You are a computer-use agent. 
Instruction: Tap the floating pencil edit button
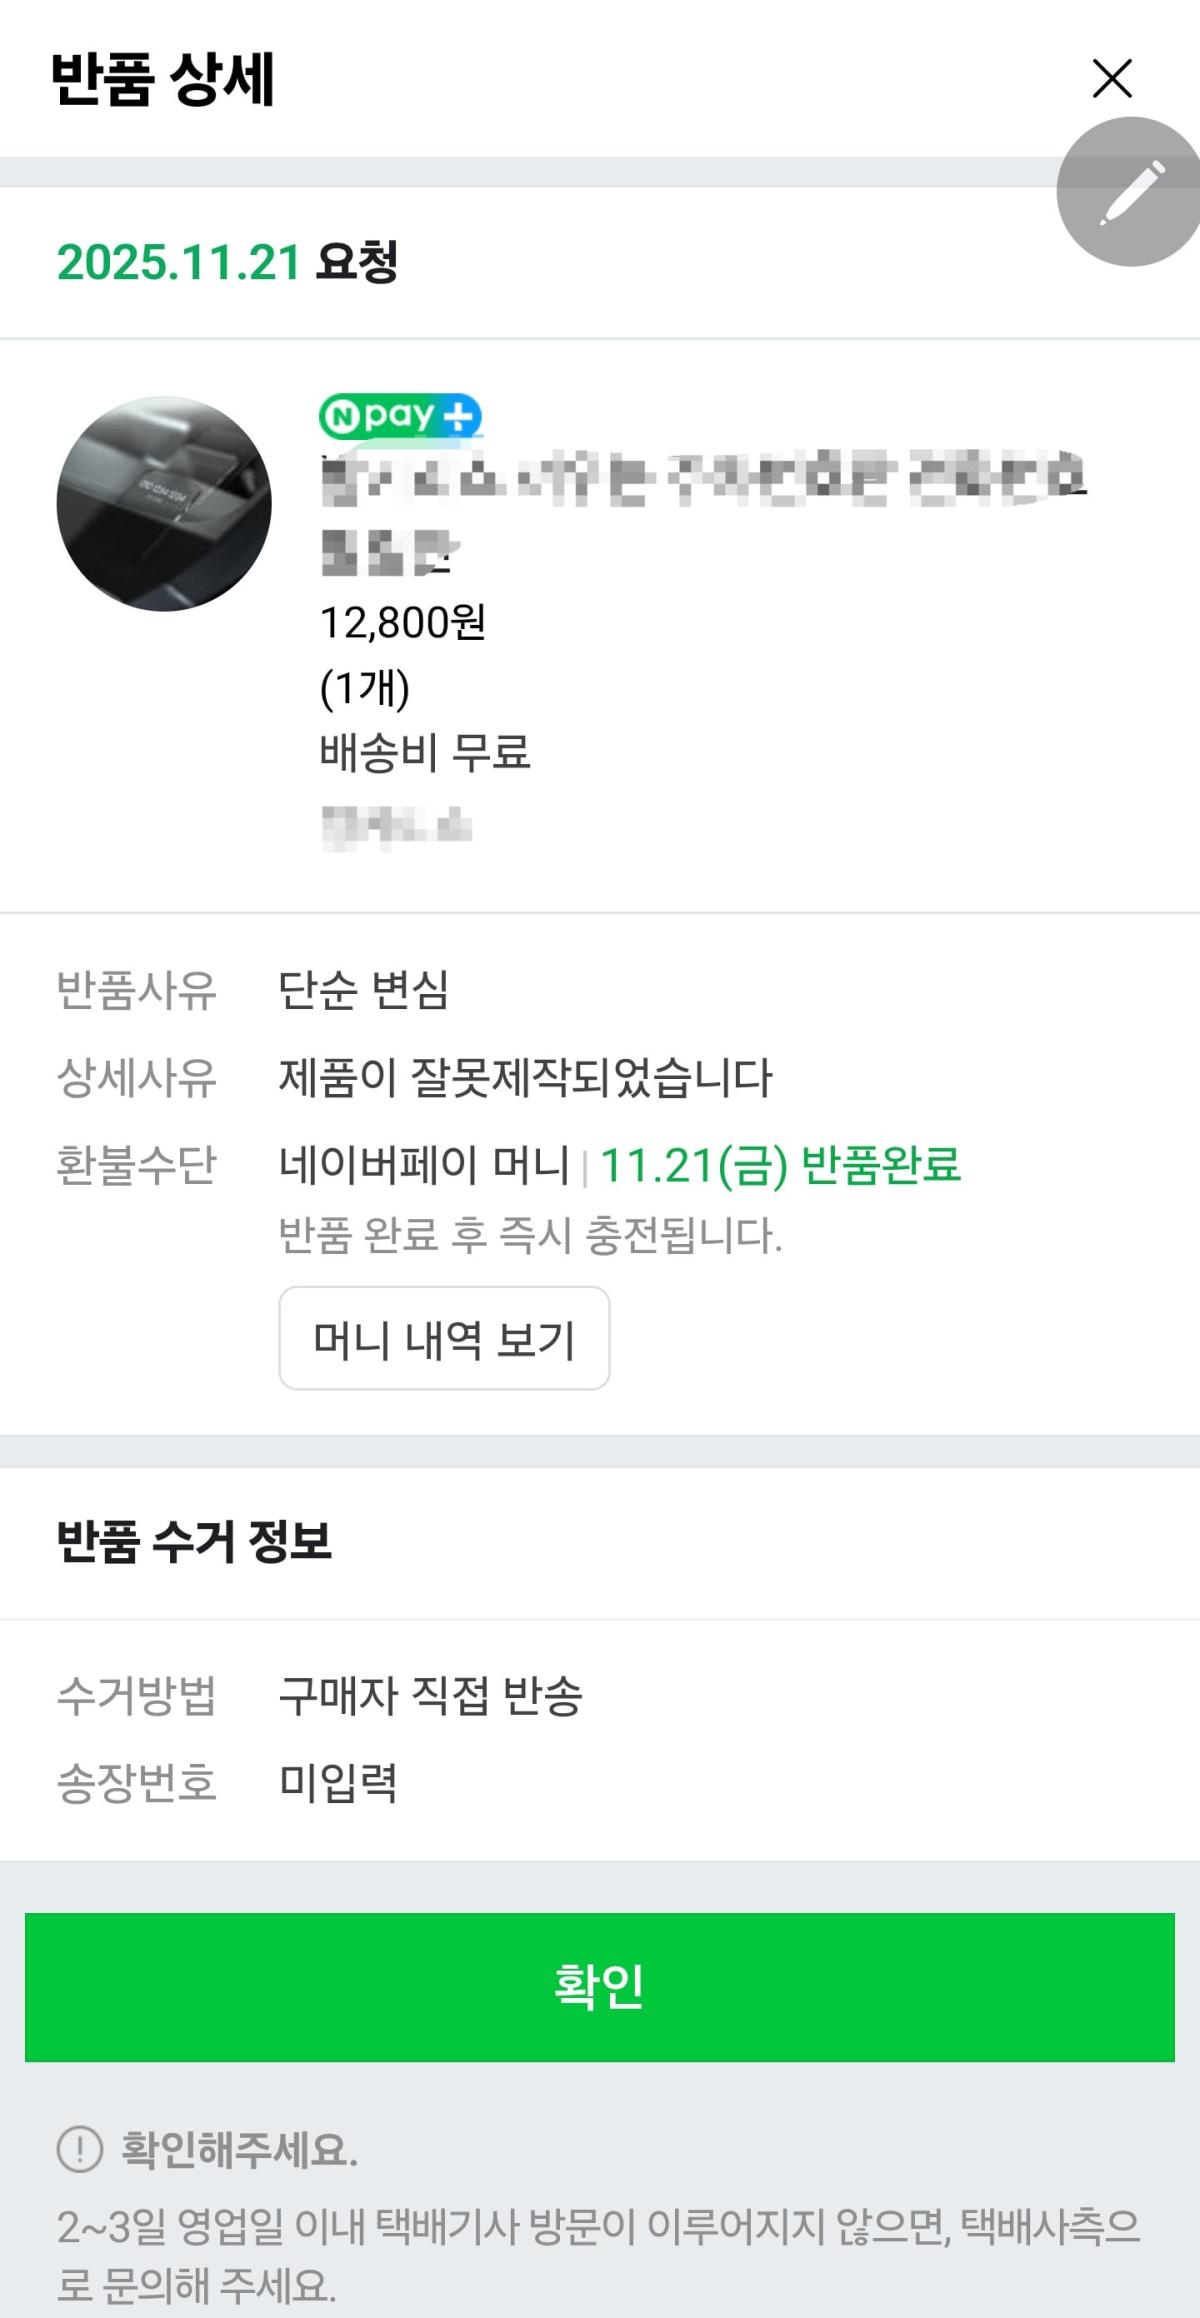pos(1130,191)
